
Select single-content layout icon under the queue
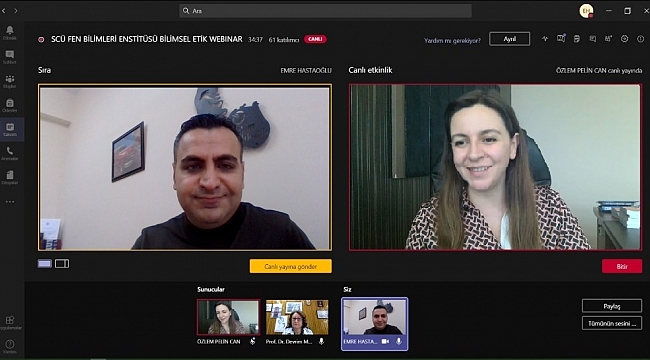pyautogui.click(x=45, y=264)
